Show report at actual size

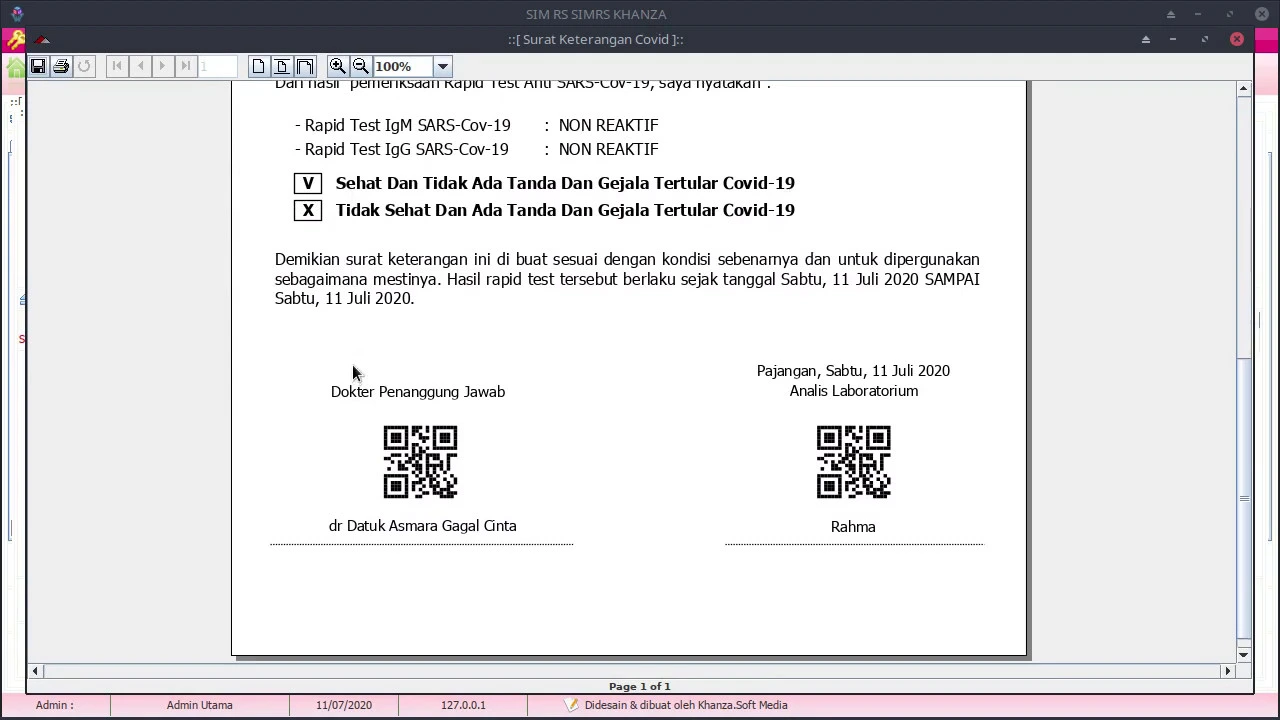[258, 66]
